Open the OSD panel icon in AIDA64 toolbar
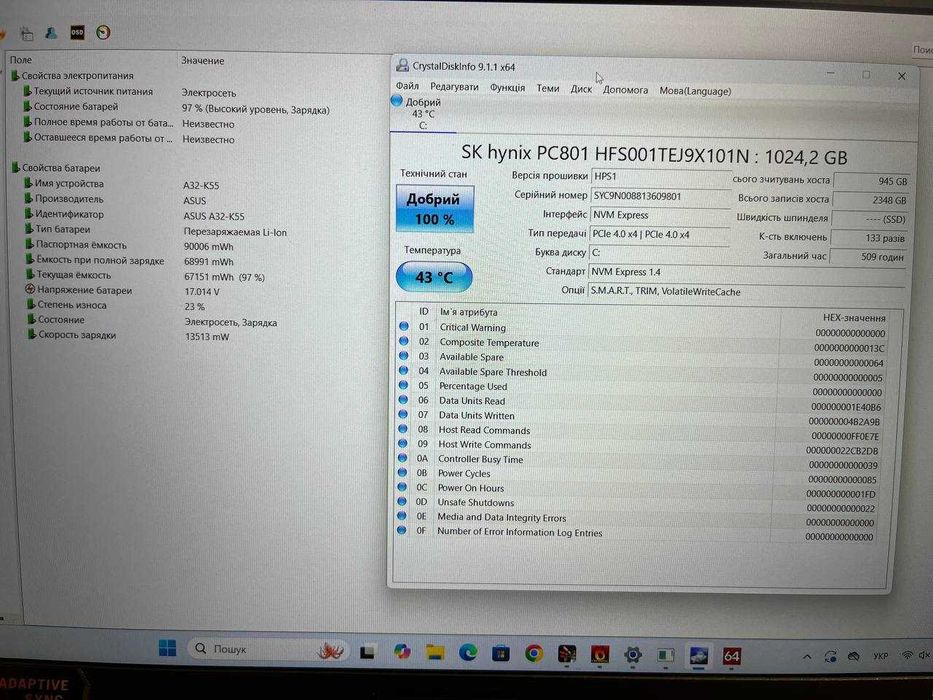The width and height of the screenshot is (933, 700). tap(77, 32)
